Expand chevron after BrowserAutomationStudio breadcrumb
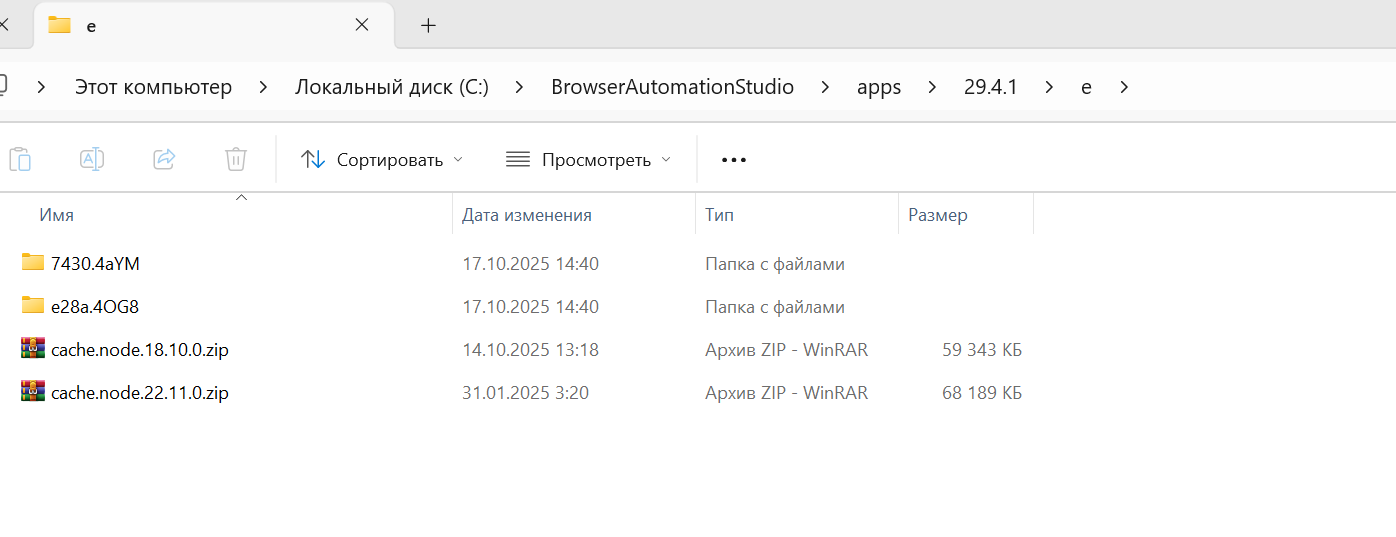This screenshot has width=1396, height=537. (x=825, y=87)
